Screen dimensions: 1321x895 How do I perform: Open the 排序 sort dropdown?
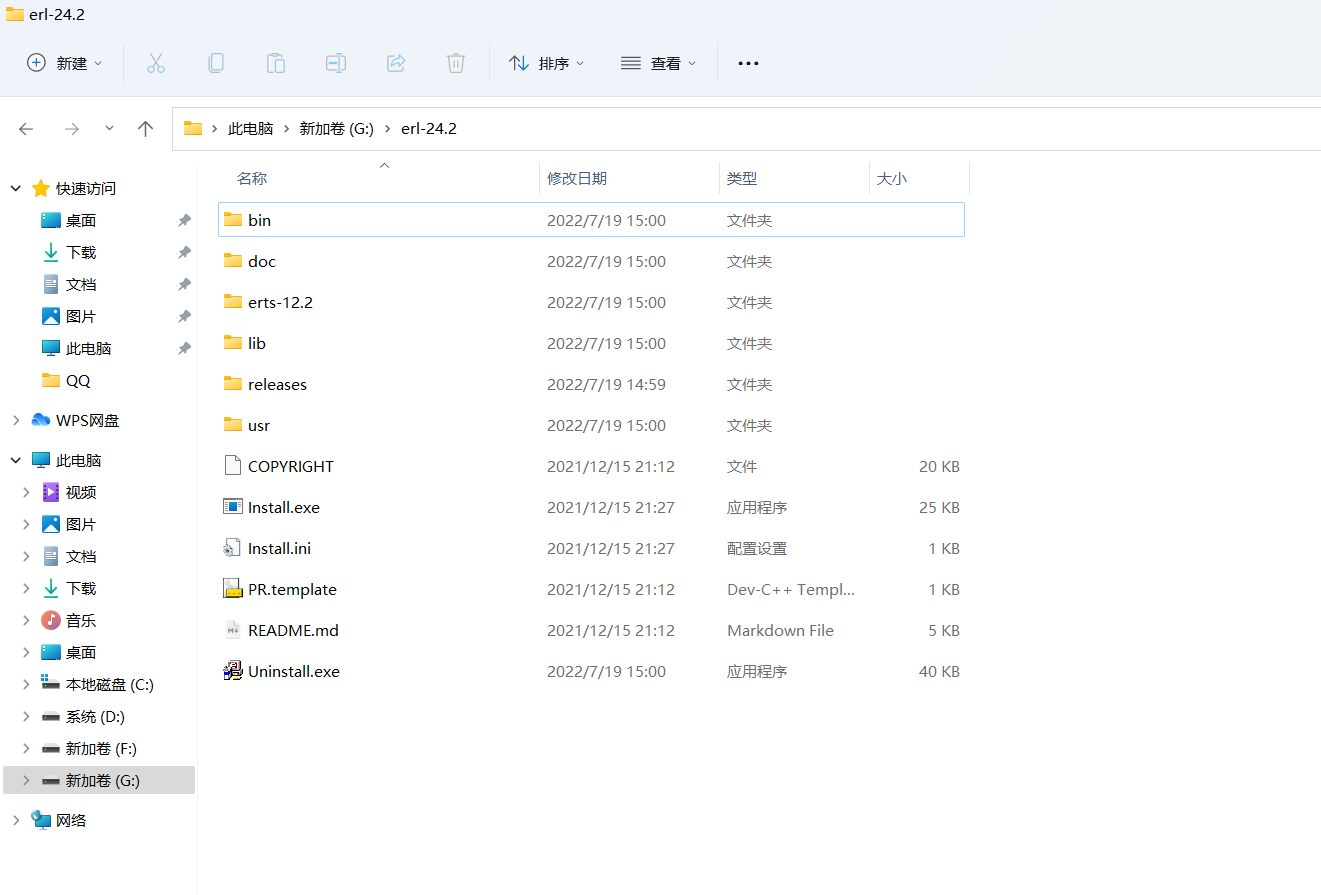click(x=546, y=63)
